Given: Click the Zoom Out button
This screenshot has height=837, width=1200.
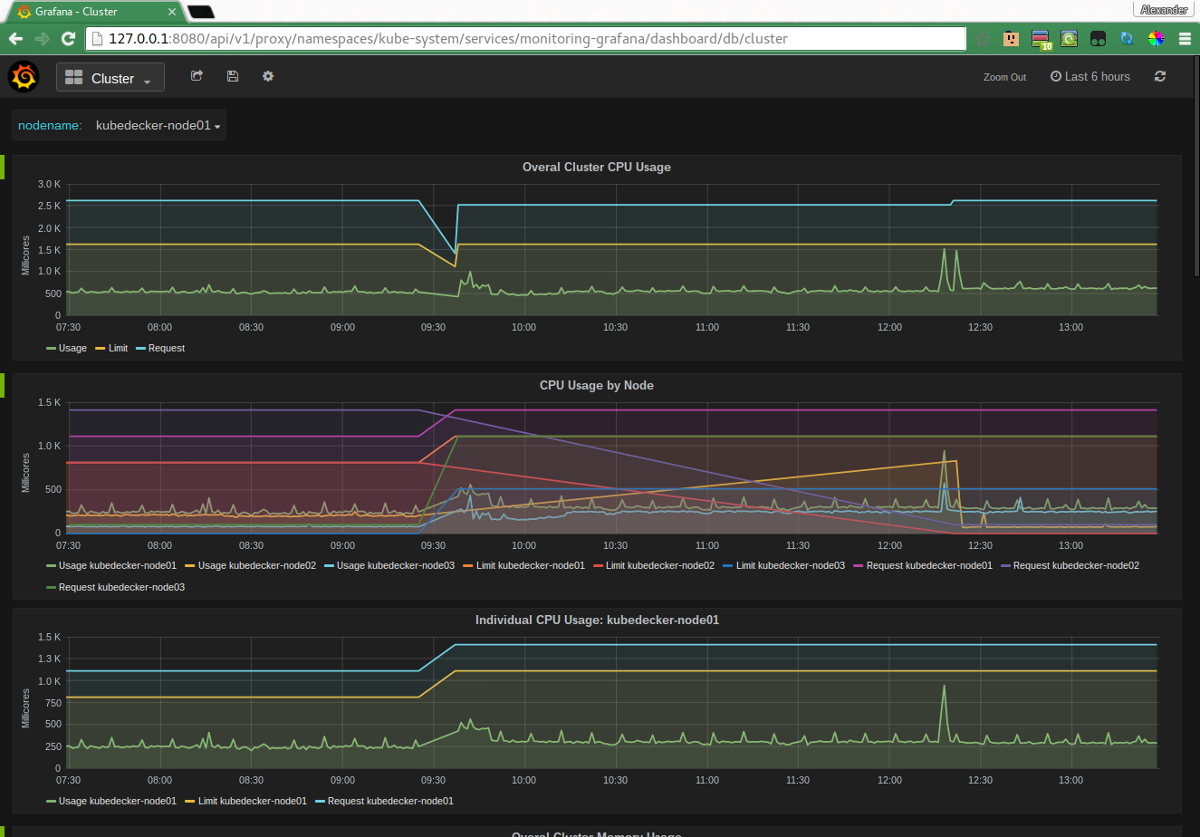Looking at the screenshot, I should click(x=1004, y=76).
